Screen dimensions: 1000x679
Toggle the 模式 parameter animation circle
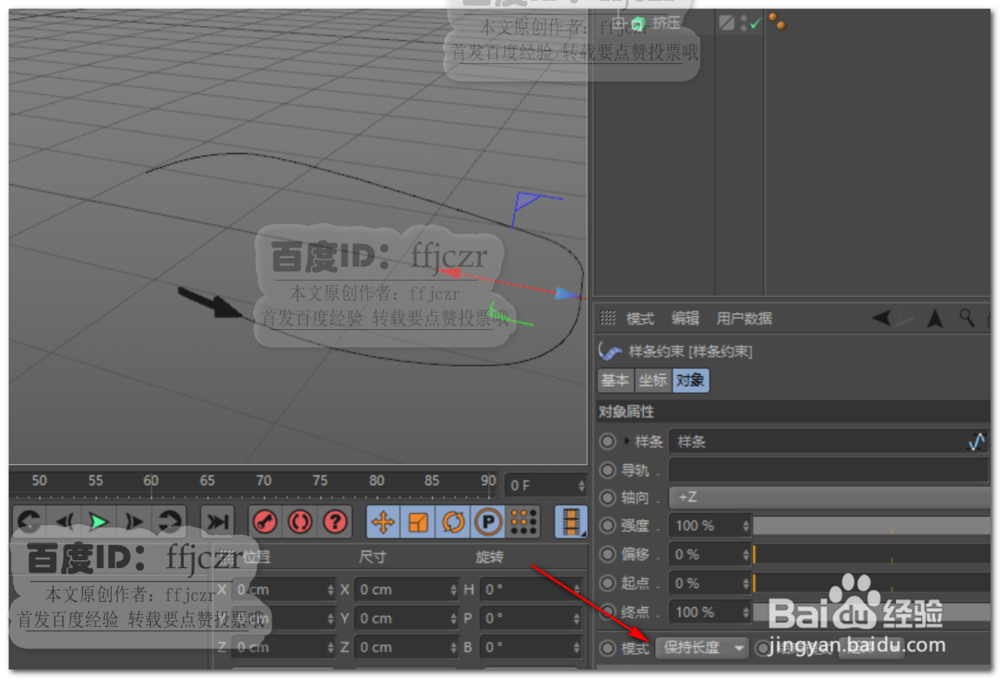[x=608, y=648]
